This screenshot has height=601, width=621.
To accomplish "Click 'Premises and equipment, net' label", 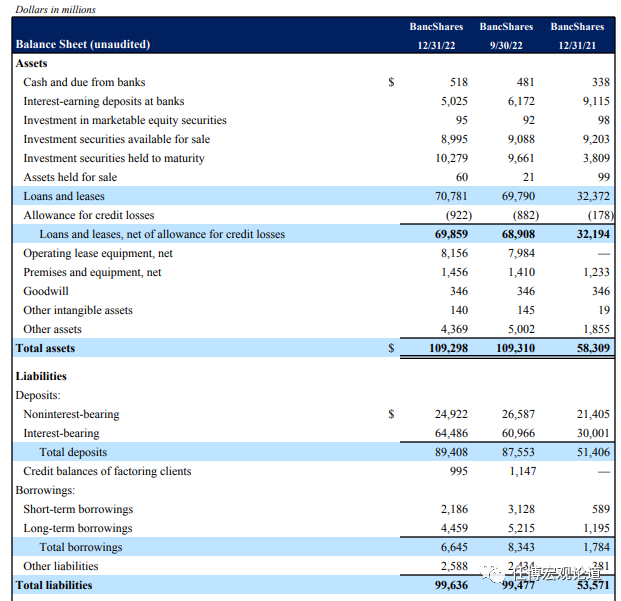I will click(x=92, y=272).
